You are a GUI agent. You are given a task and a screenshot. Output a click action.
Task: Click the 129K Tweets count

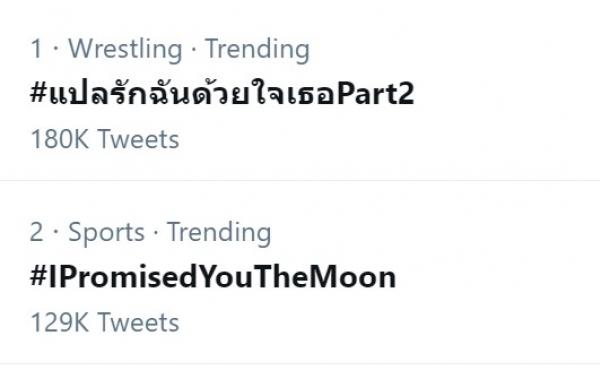pyautogui.click(x=104, y=322)
